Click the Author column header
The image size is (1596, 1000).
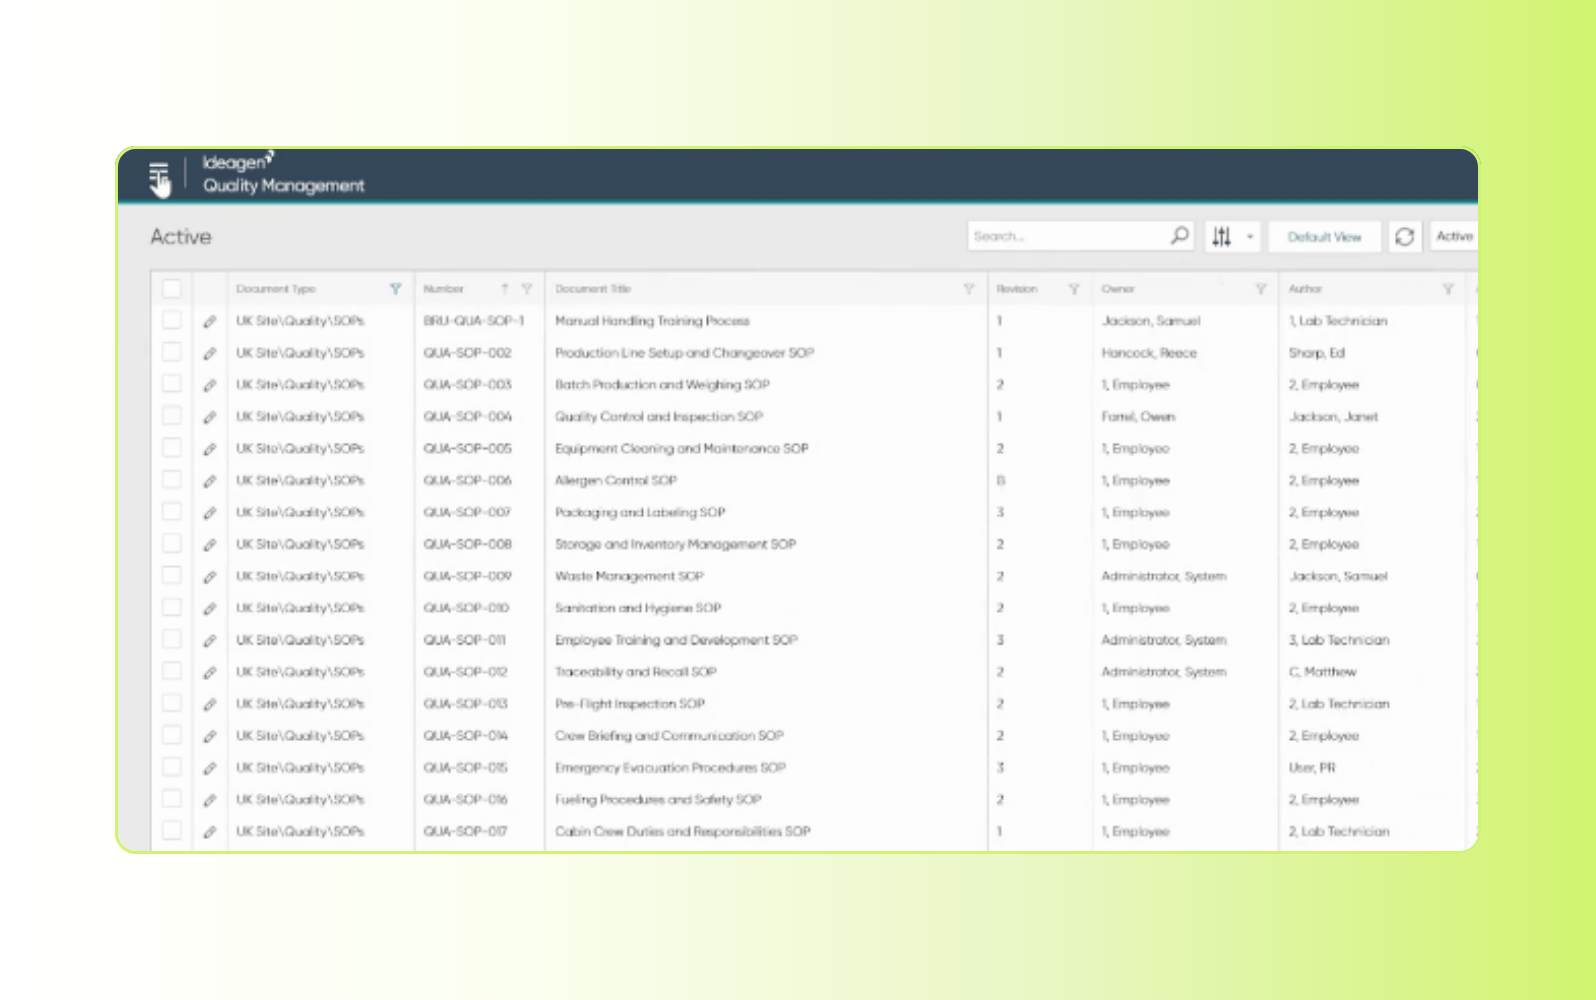[x=1305, y=289]
